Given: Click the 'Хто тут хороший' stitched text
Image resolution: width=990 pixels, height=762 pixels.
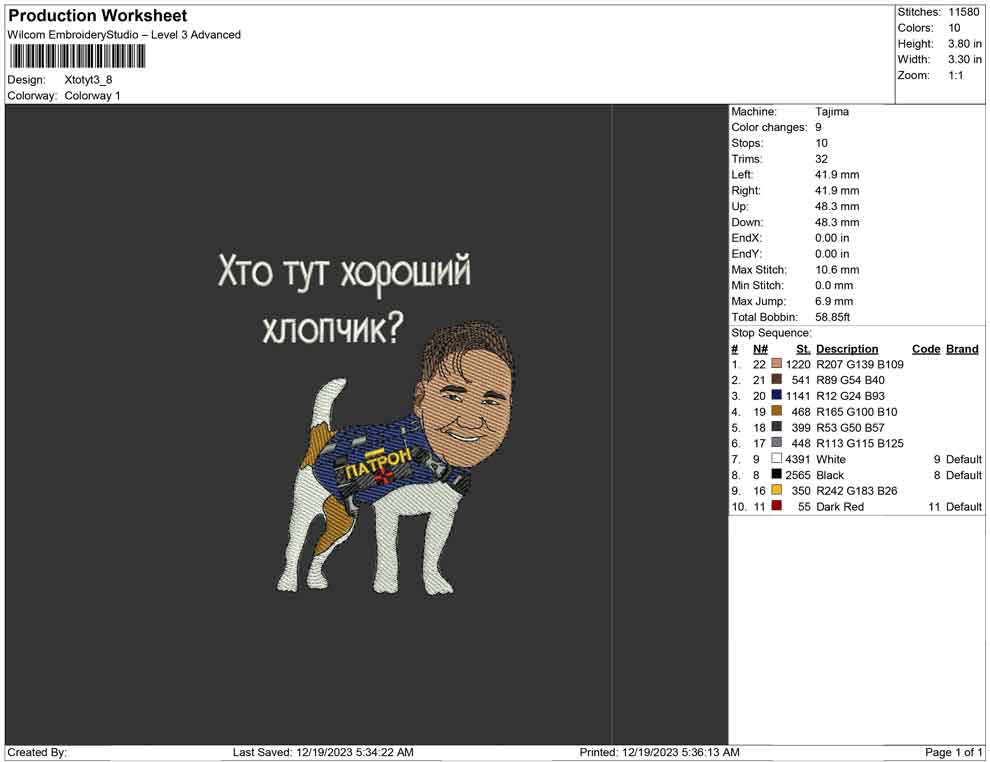Looking at the screenshot, I should point(344,273).
